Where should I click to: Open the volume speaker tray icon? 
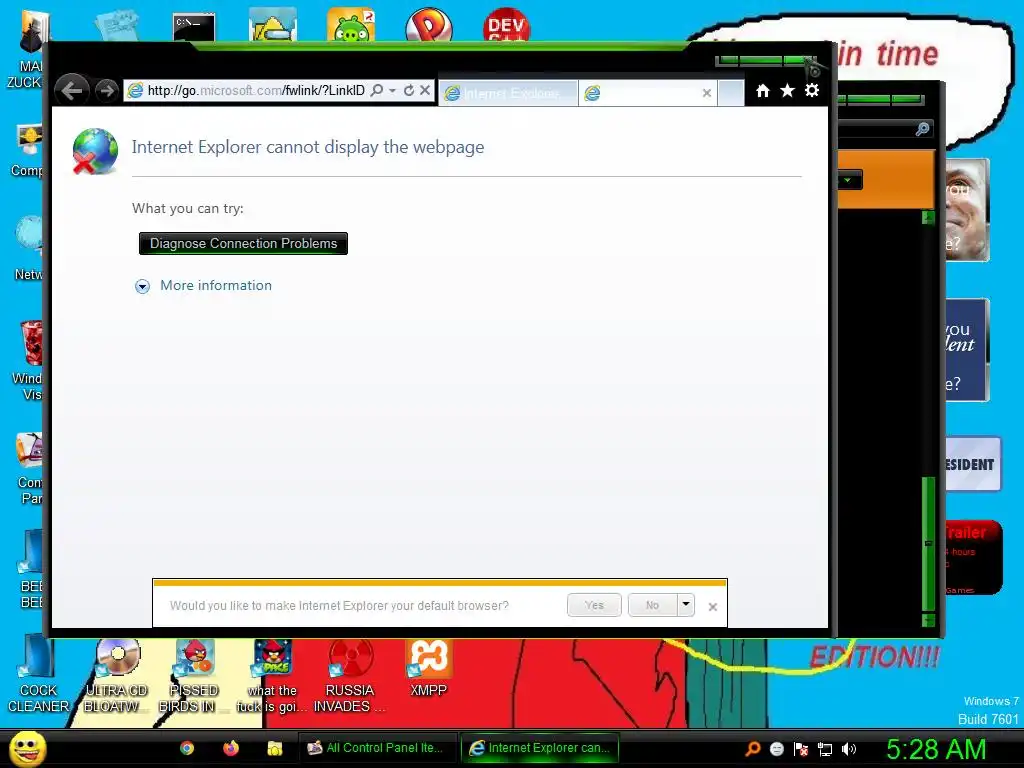click(849, 749)
